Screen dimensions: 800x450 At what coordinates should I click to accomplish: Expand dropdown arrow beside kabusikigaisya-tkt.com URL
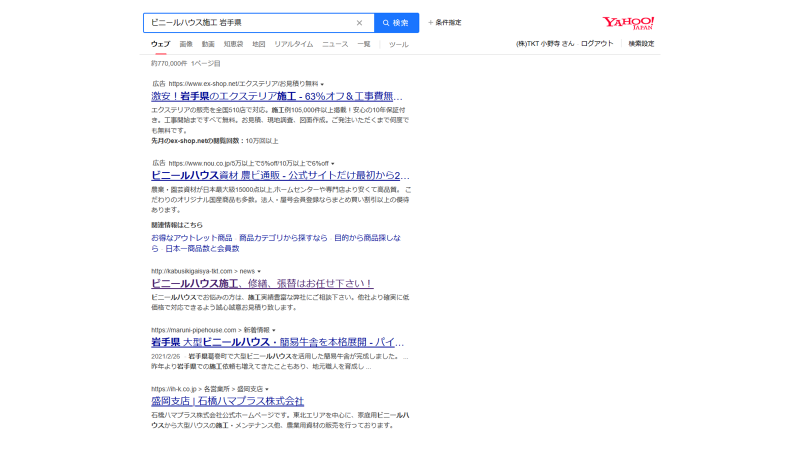coord(259,271)
